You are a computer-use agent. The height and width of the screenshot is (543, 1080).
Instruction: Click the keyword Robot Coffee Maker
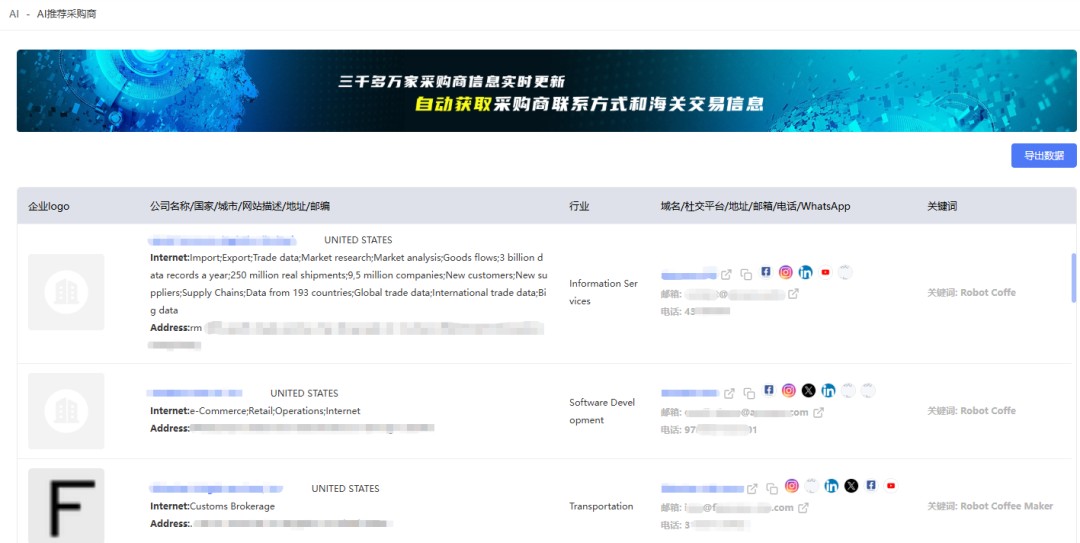(990, 506)
